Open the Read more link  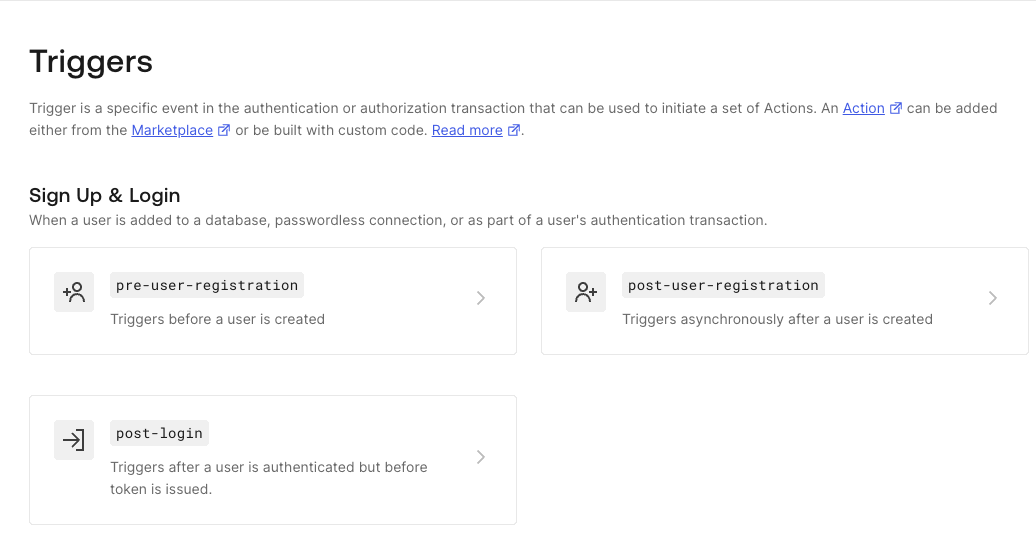point(467,130)
